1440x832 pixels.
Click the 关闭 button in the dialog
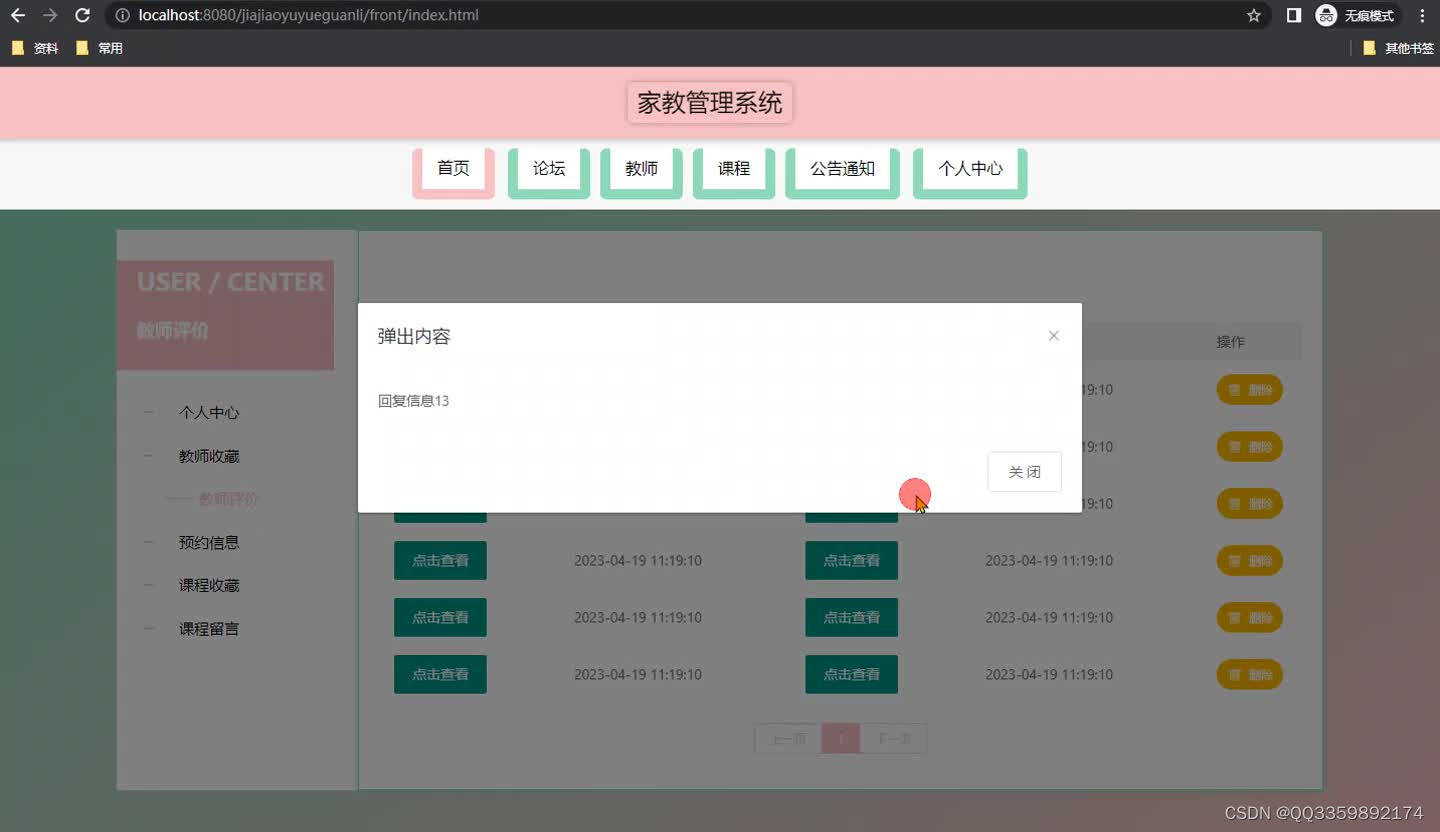click(x=1024, y=472)
